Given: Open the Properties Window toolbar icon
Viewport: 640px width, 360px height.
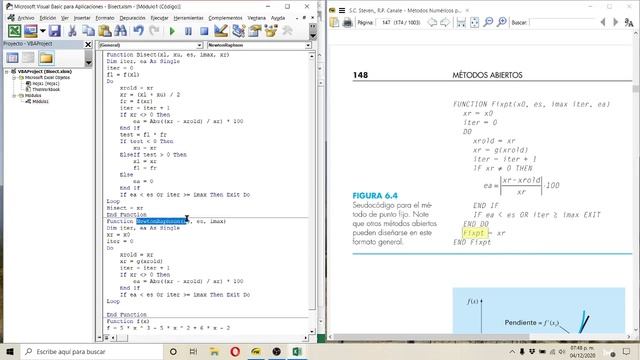Looking at the screenshot, I should [255, 31].
